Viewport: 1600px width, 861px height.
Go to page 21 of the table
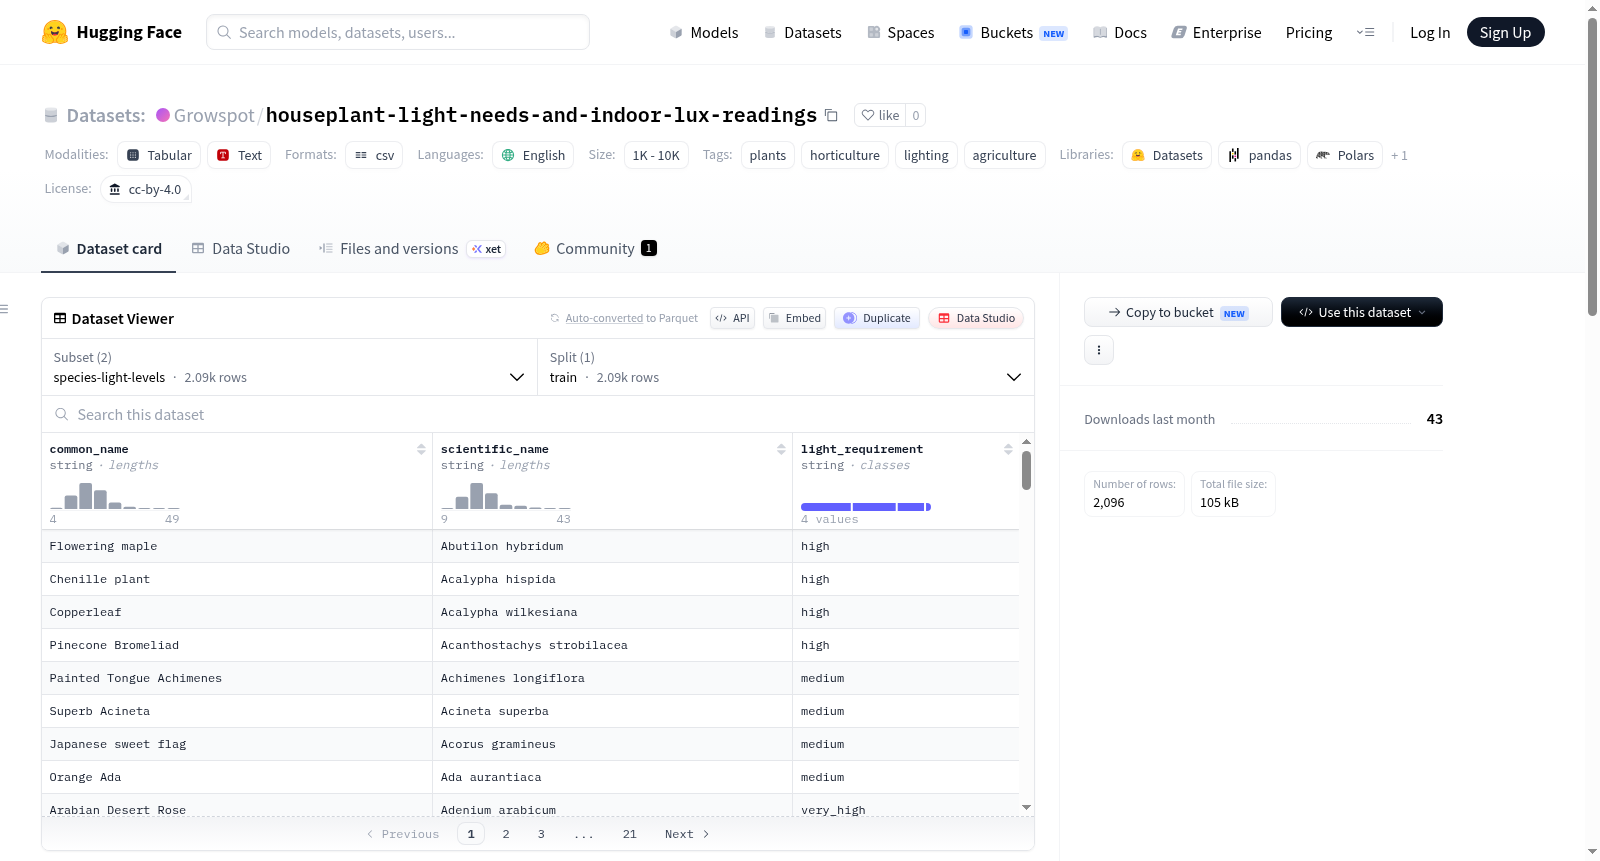[x=629, y=834]
